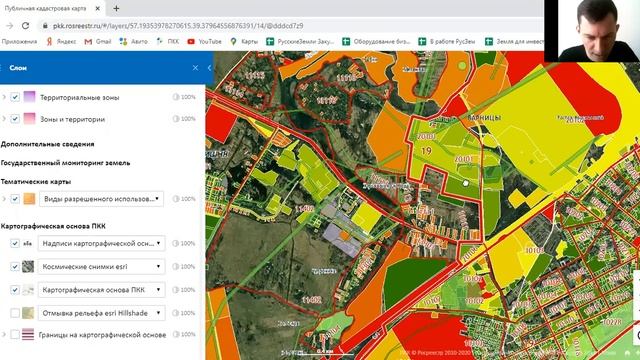Open the Приложения apps shortcut
Screen dimensions: 640x360
(19, 41)
